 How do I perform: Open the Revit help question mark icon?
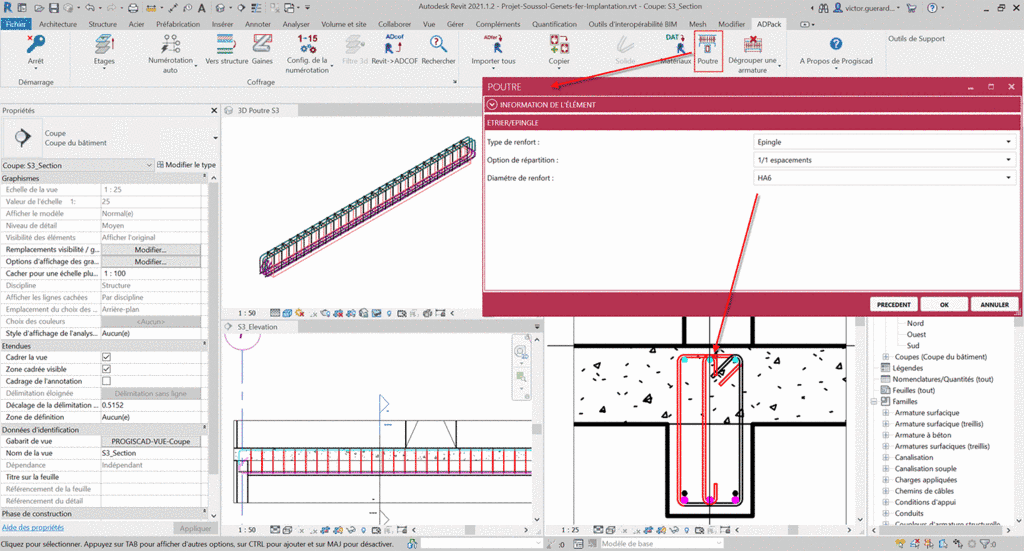pyautogui.click(x=933, y=8)
